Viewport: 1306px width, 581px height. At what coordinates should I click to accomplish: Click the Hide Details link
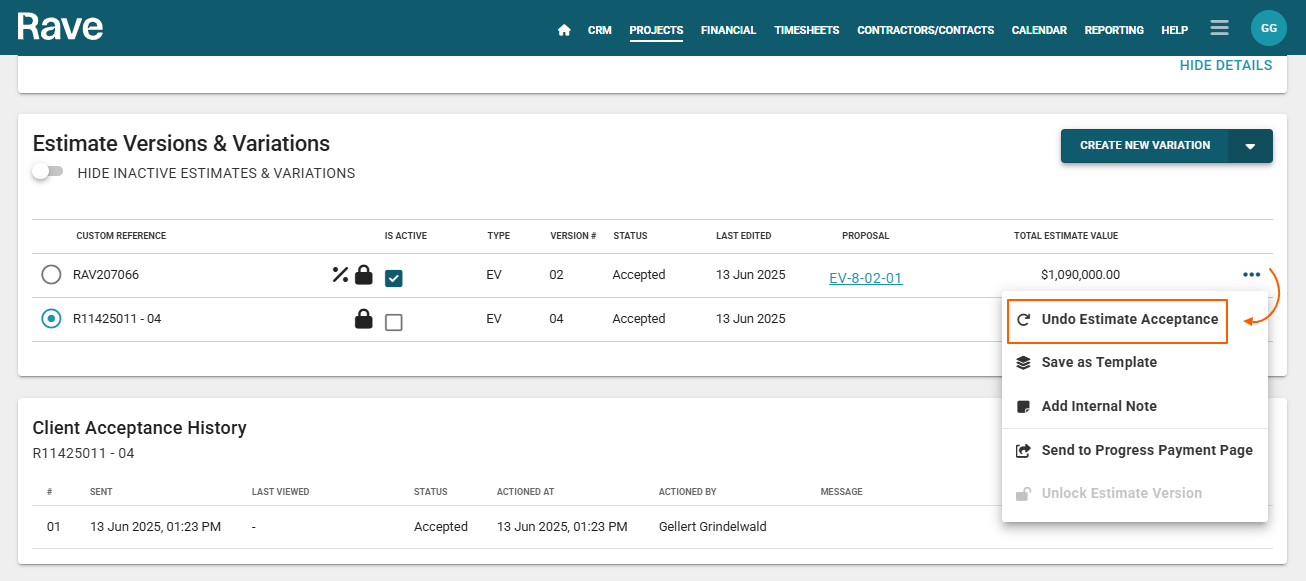point(1225,65)
